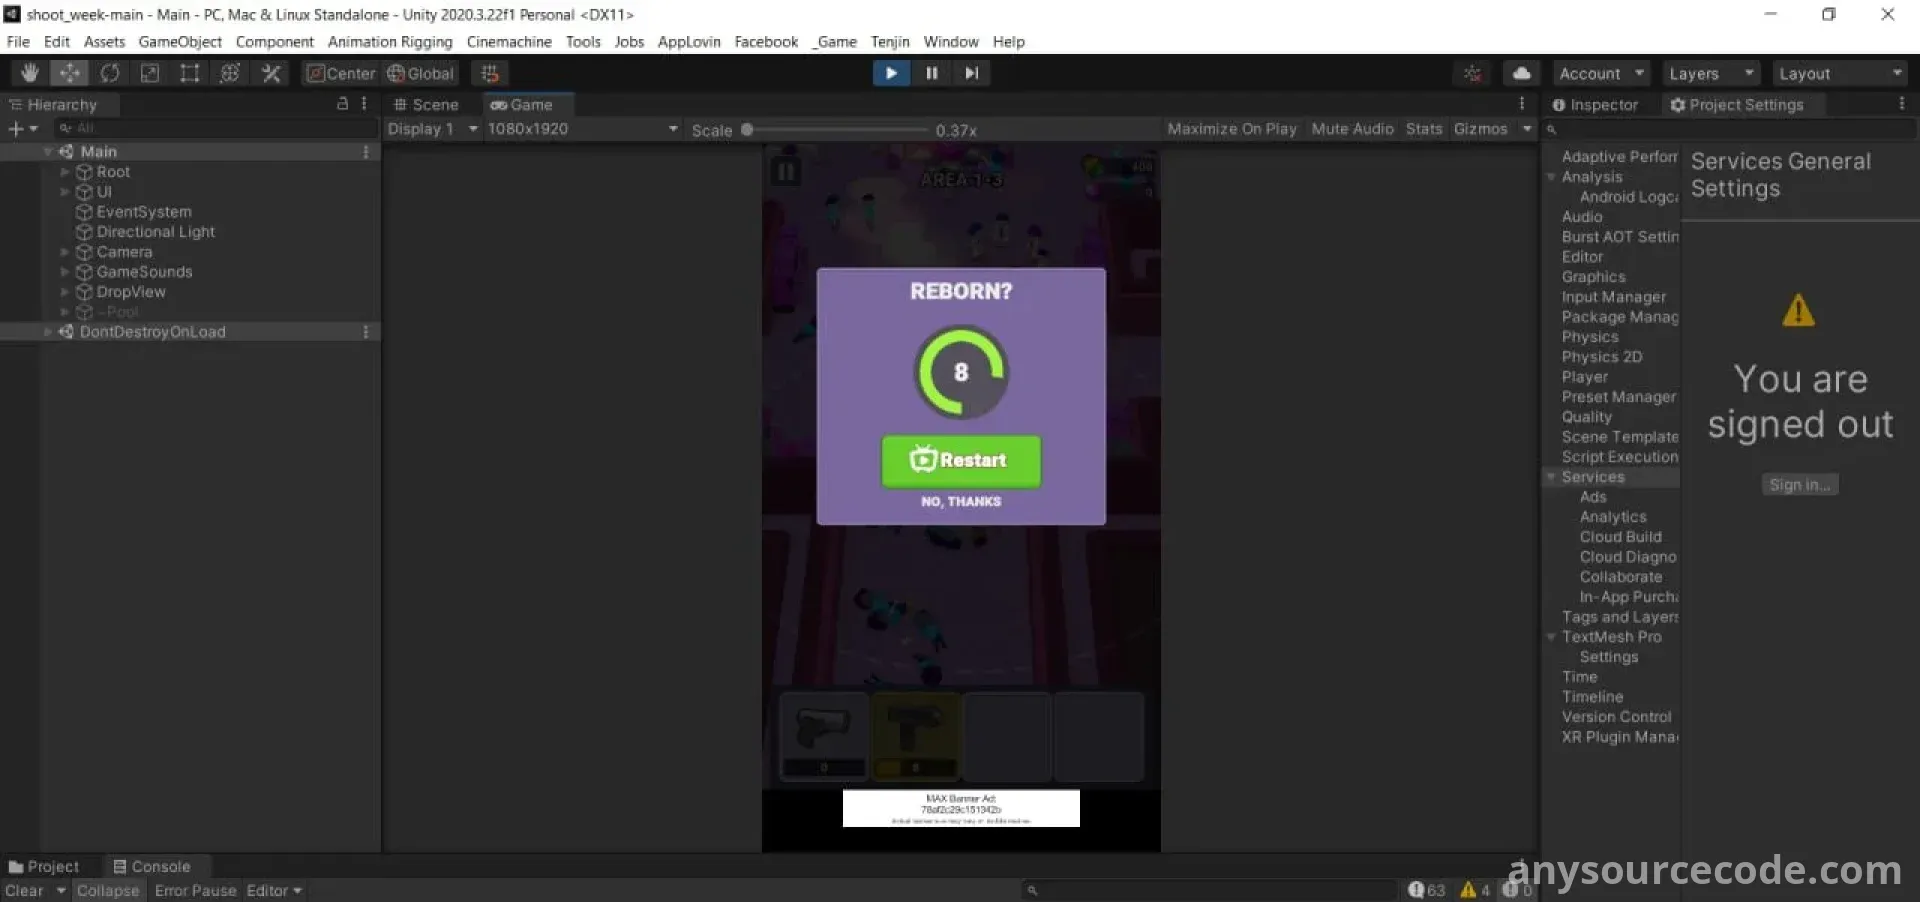Select the Rect Transform tool

click(189, 73)
